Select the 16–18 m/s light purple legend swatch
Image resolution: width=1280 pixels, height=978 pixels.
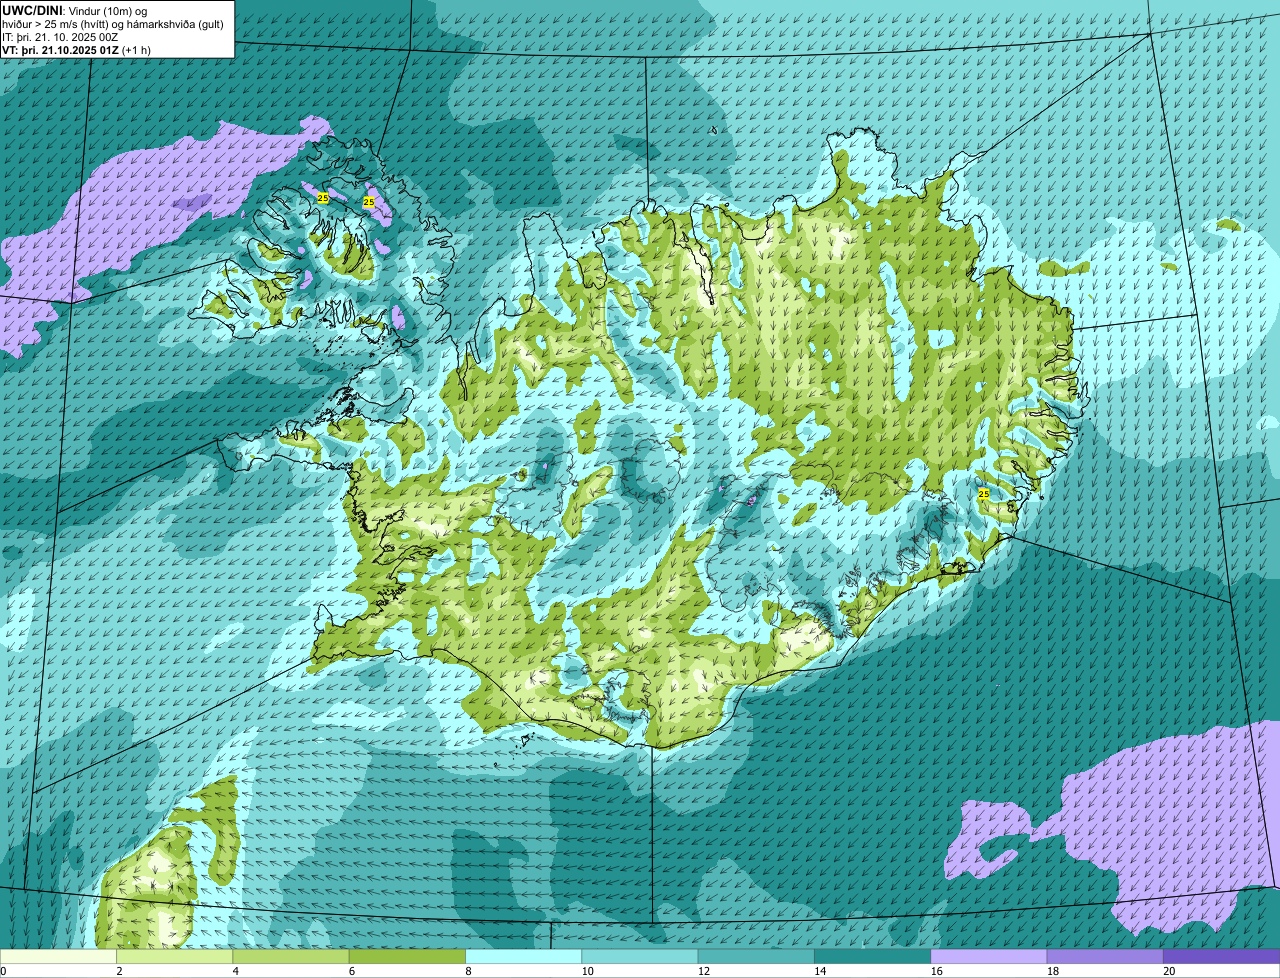click(989, 956)
